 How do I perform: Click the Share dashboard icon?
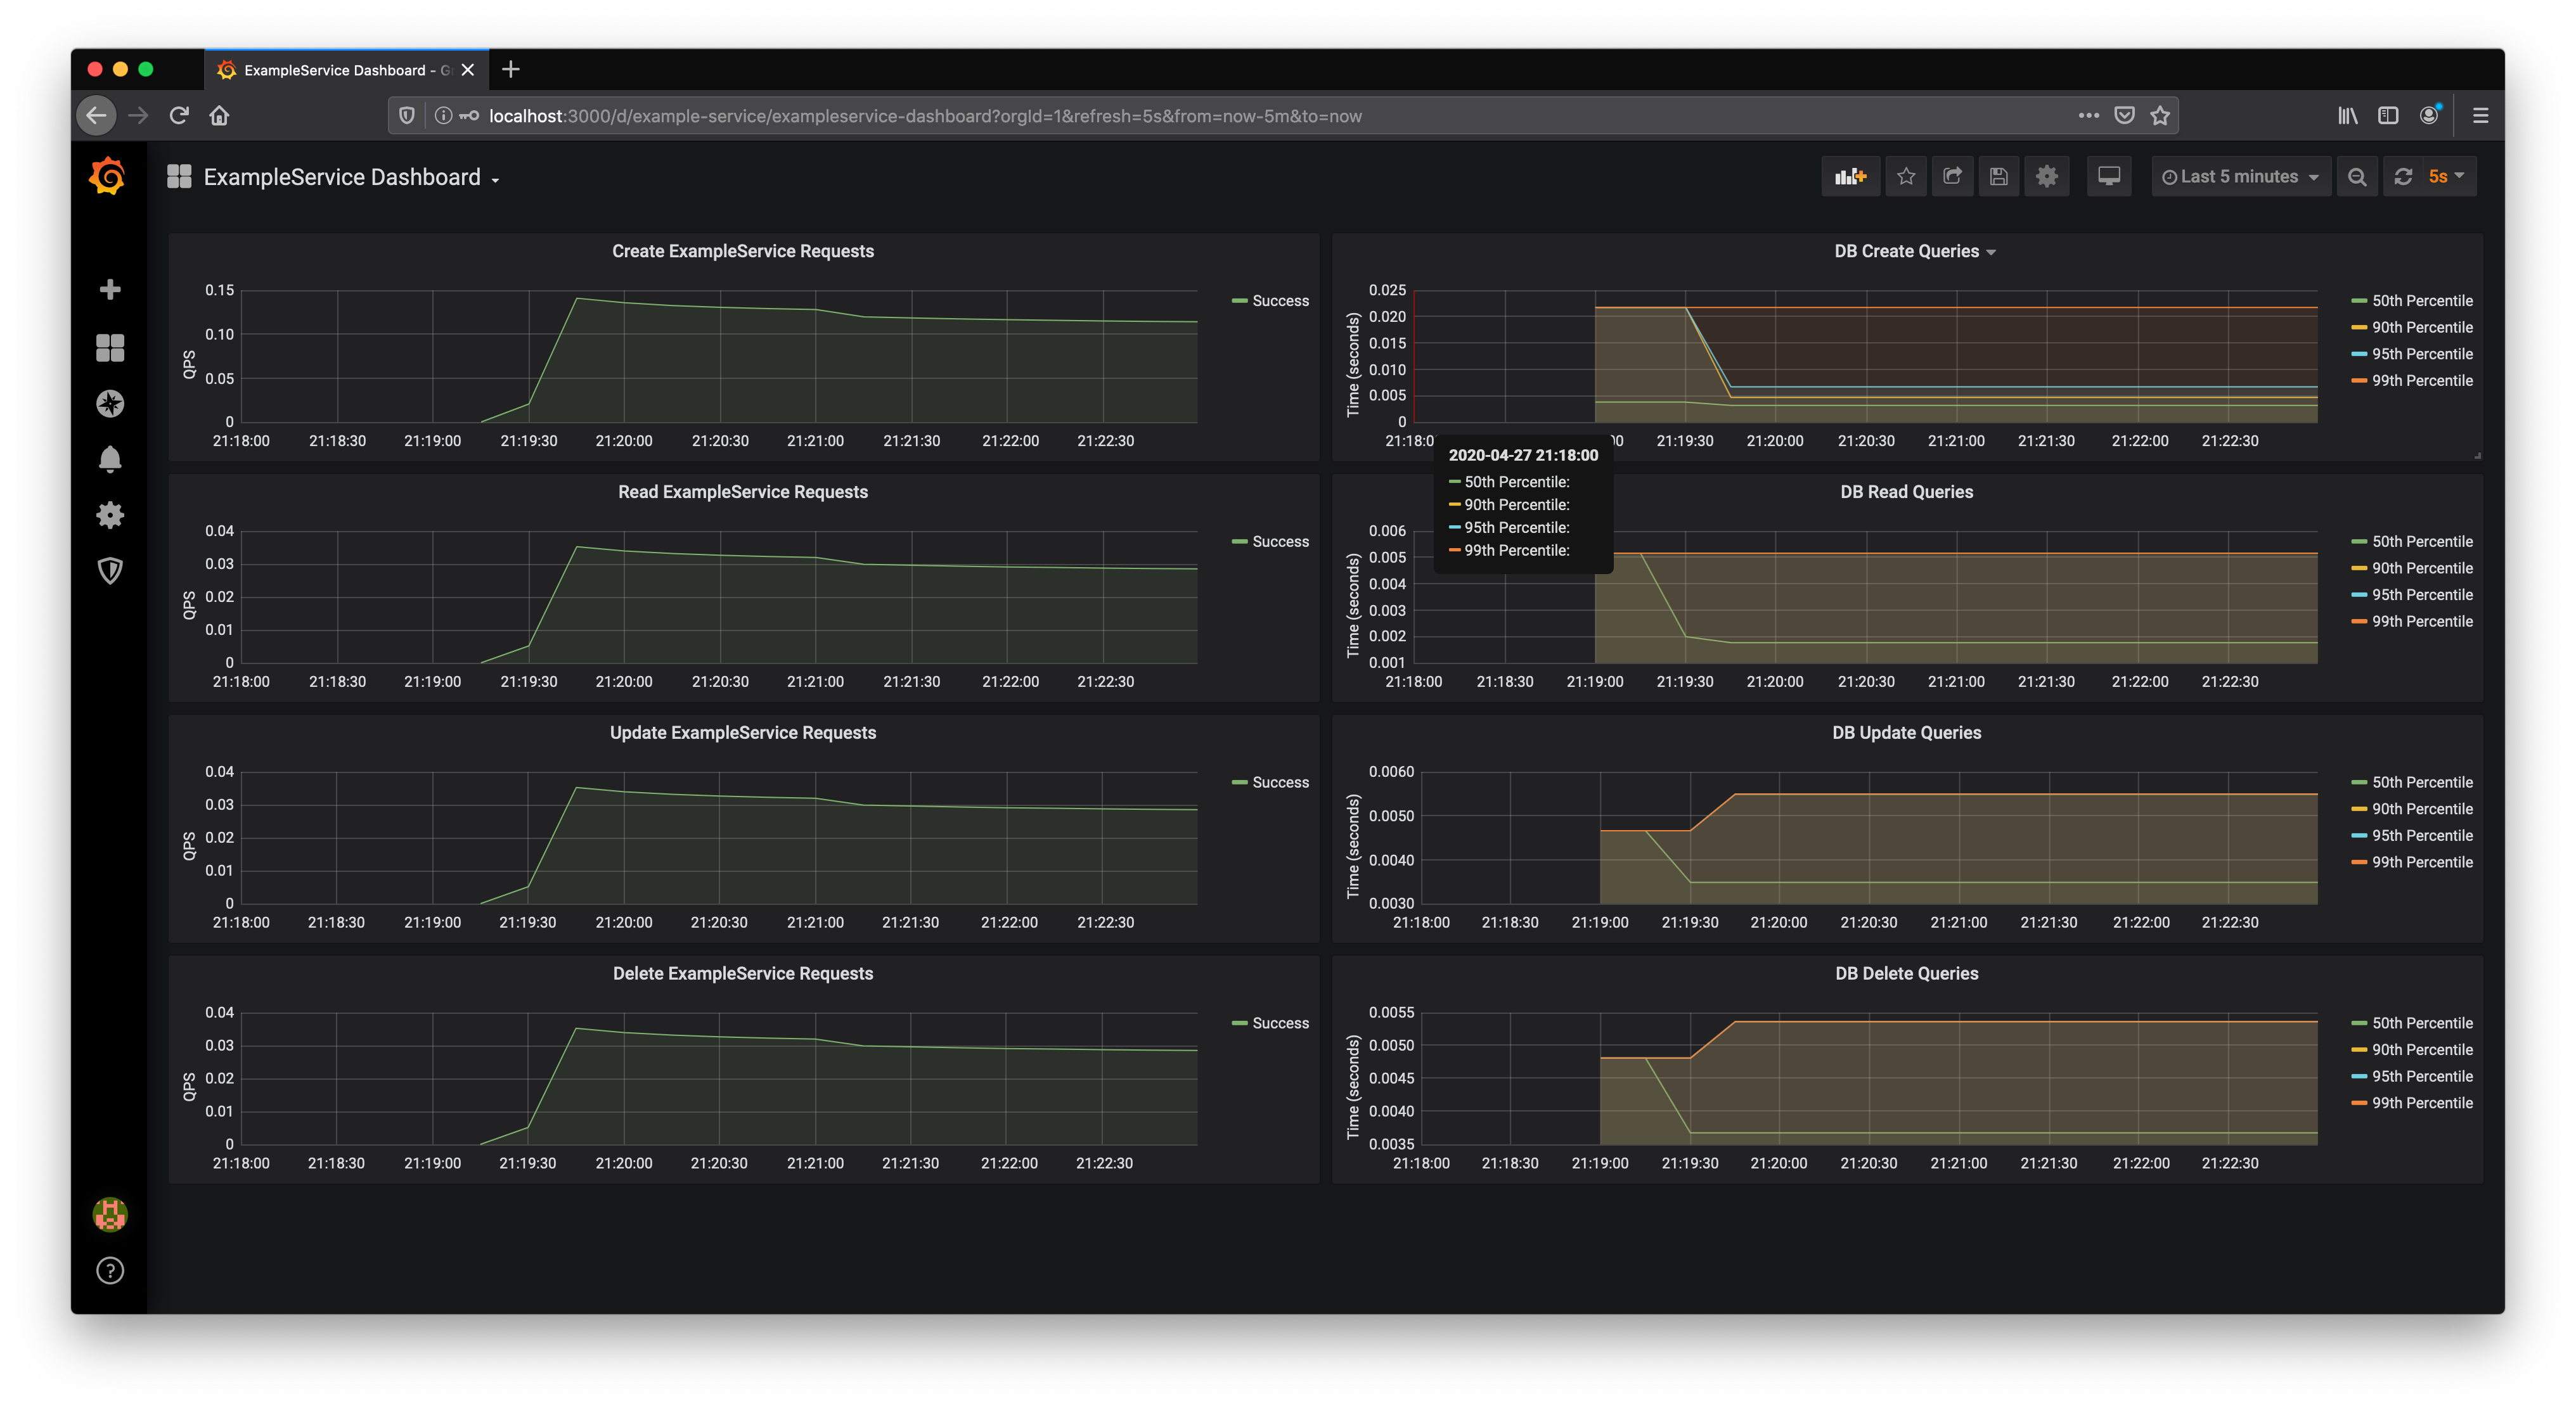tap(1952, 177)
